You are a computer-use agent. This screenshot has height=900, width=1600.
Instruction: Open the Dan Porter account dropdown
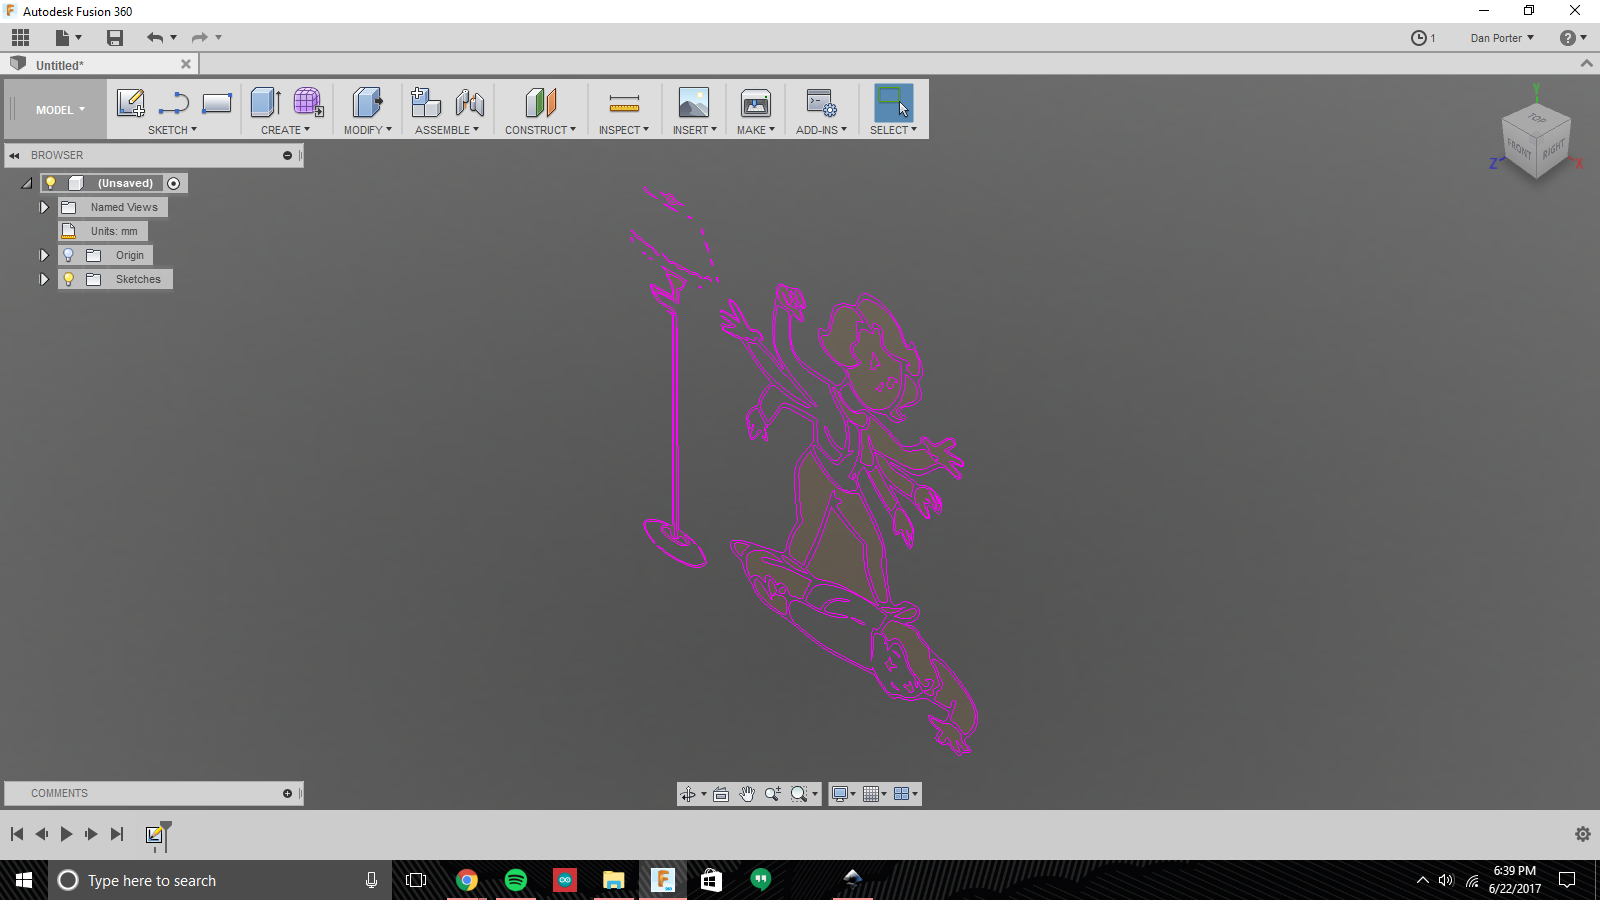1502,38
